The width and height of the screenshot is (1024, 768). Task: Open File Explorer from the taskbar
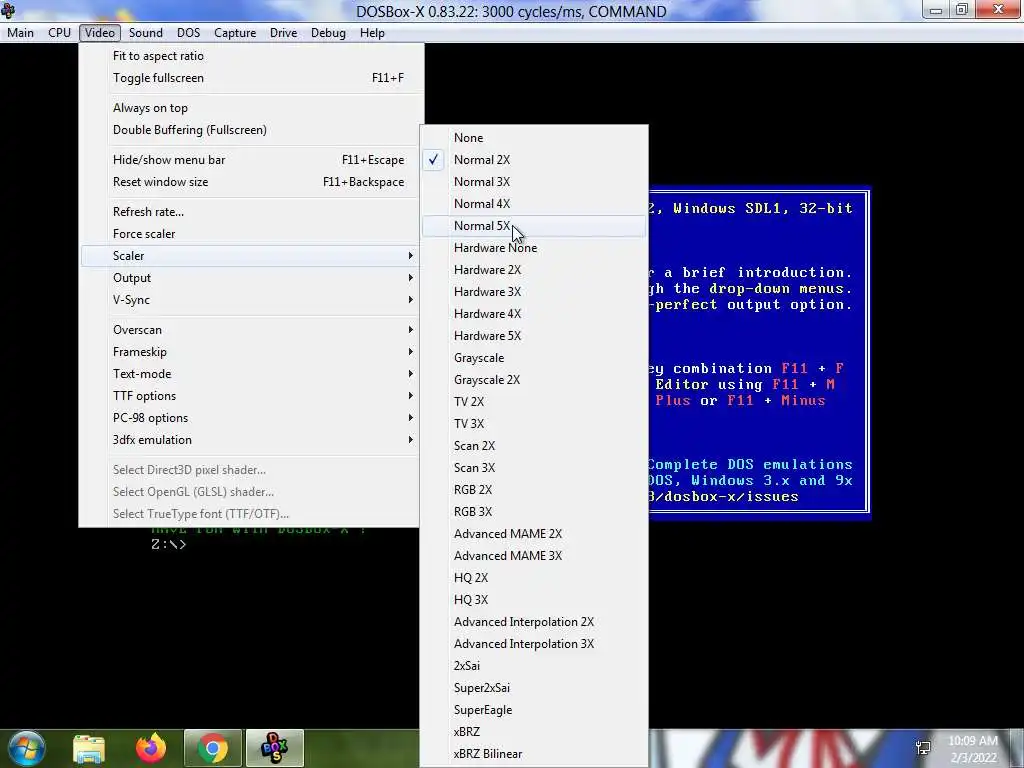click(89, 748)
